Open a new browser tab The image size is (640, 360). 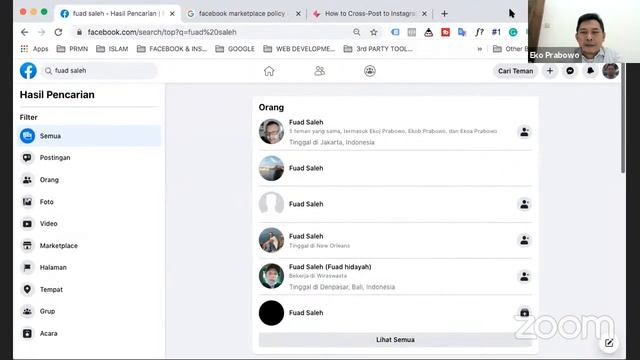click(x=444, y=13)
